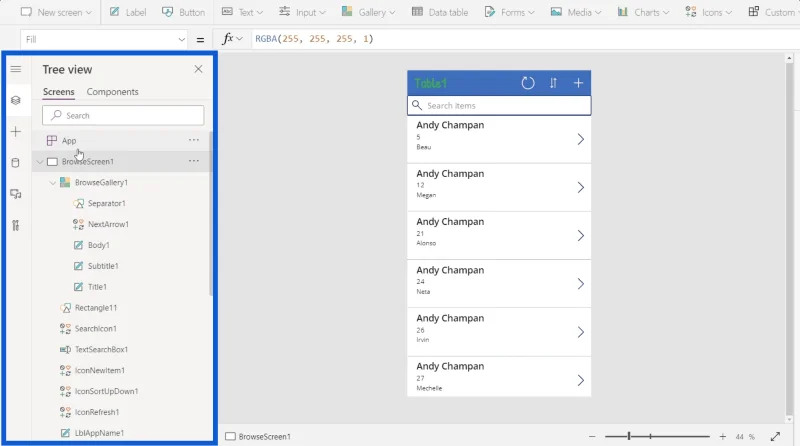
Task: Select BrowseGallery1 in tree view
Action: [101, 183]
